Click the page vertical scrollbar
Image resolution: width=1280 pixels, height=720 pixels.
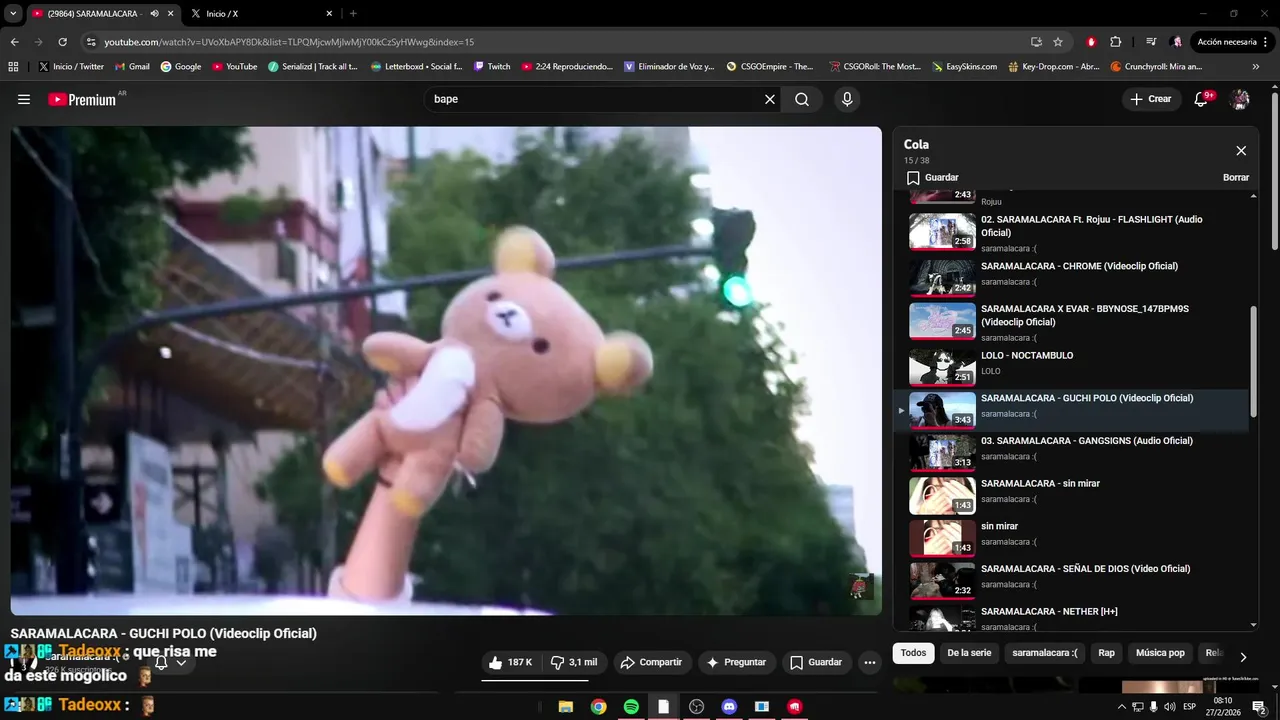[1274, 170]
